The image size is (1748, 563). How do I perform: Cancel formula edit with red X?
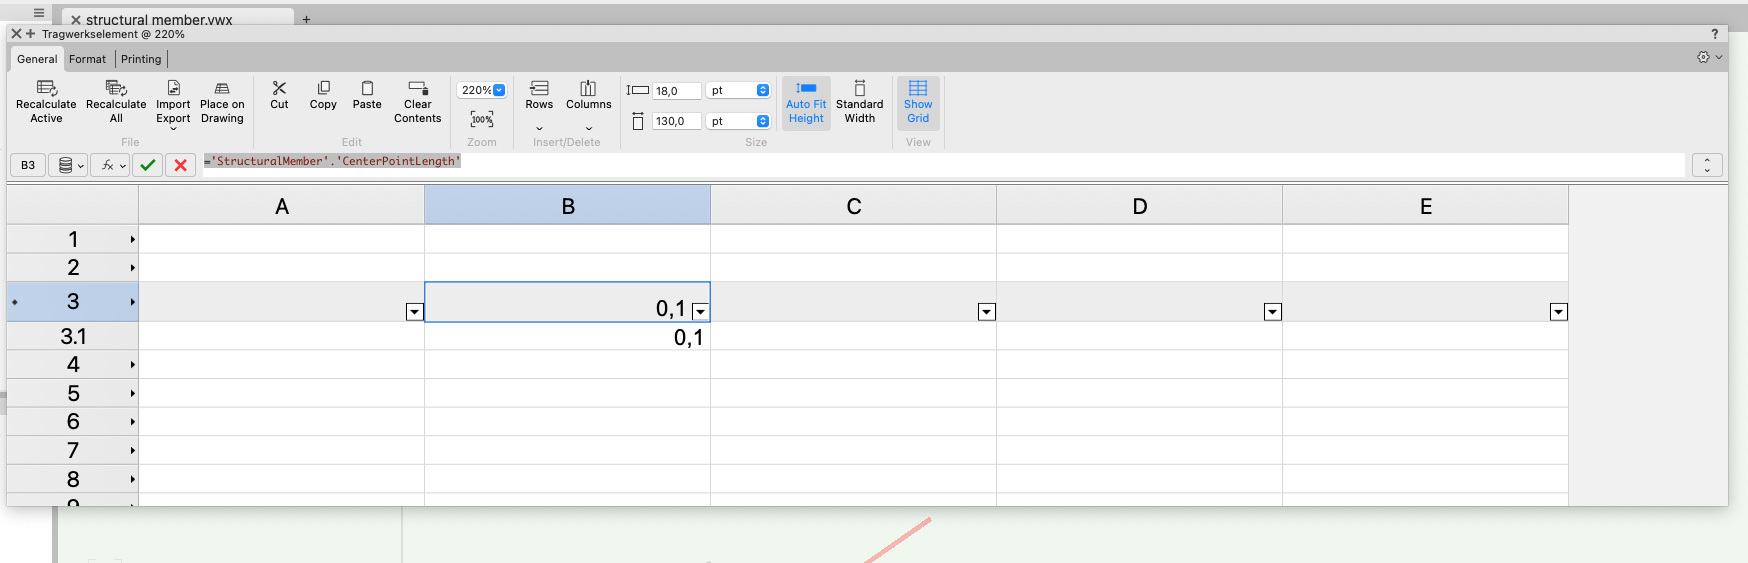[x=180, y=165]
